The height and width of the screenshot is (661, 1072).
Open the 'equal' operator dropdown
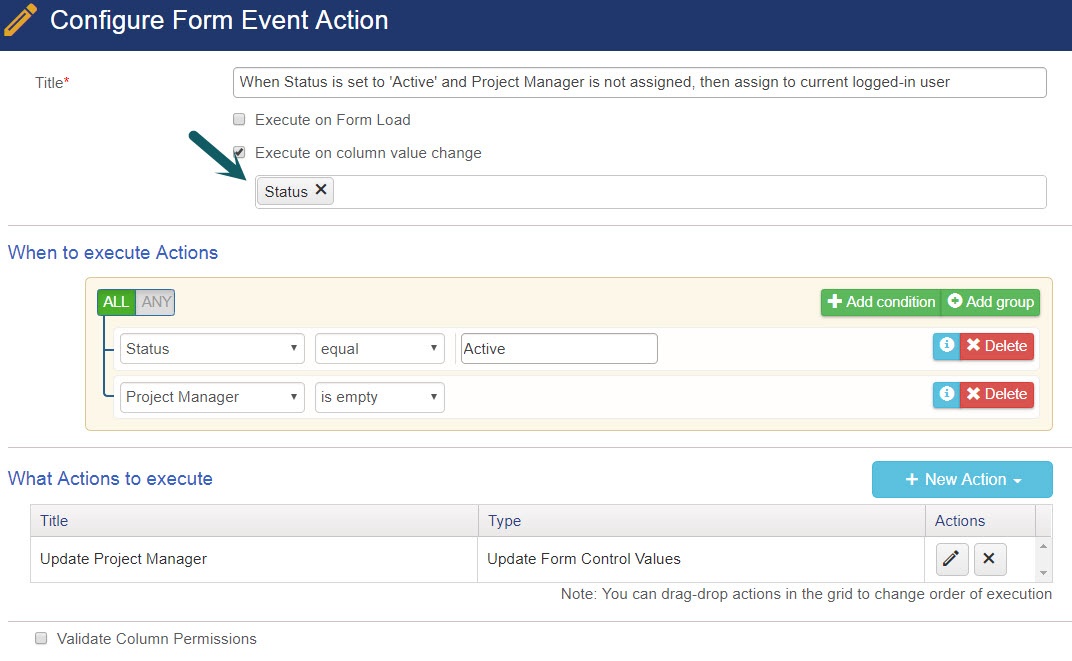coord(379,349)
